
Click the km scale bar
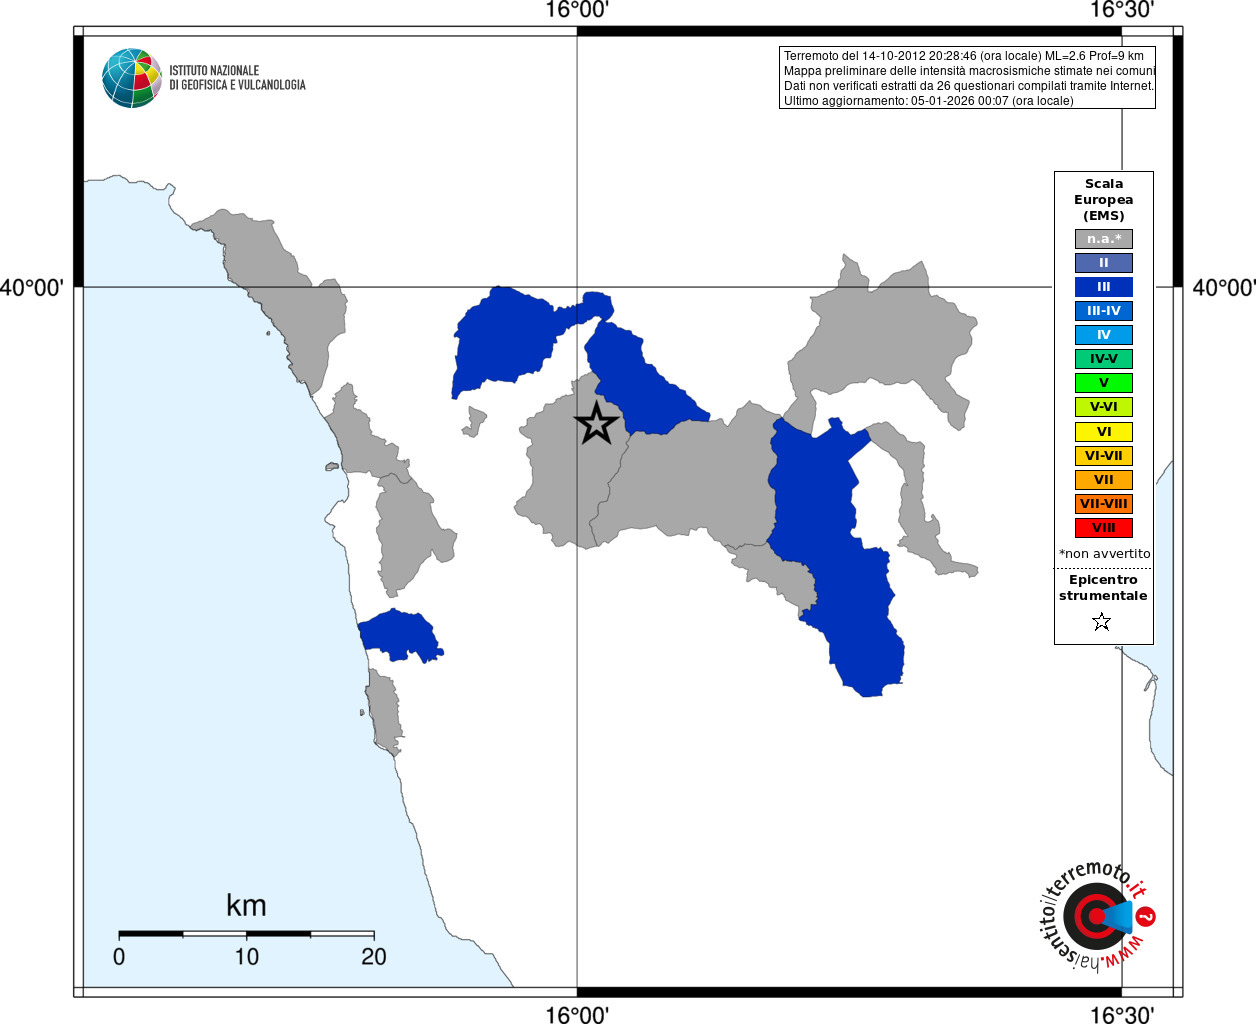click(x=246, y=933)
